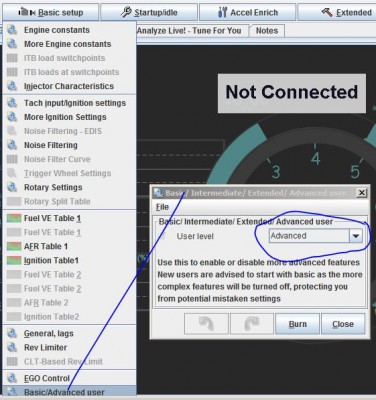This screenshot has width=376, height=400.
Task: Choose Tach input/ignition settings
Action: click(69, 103)
